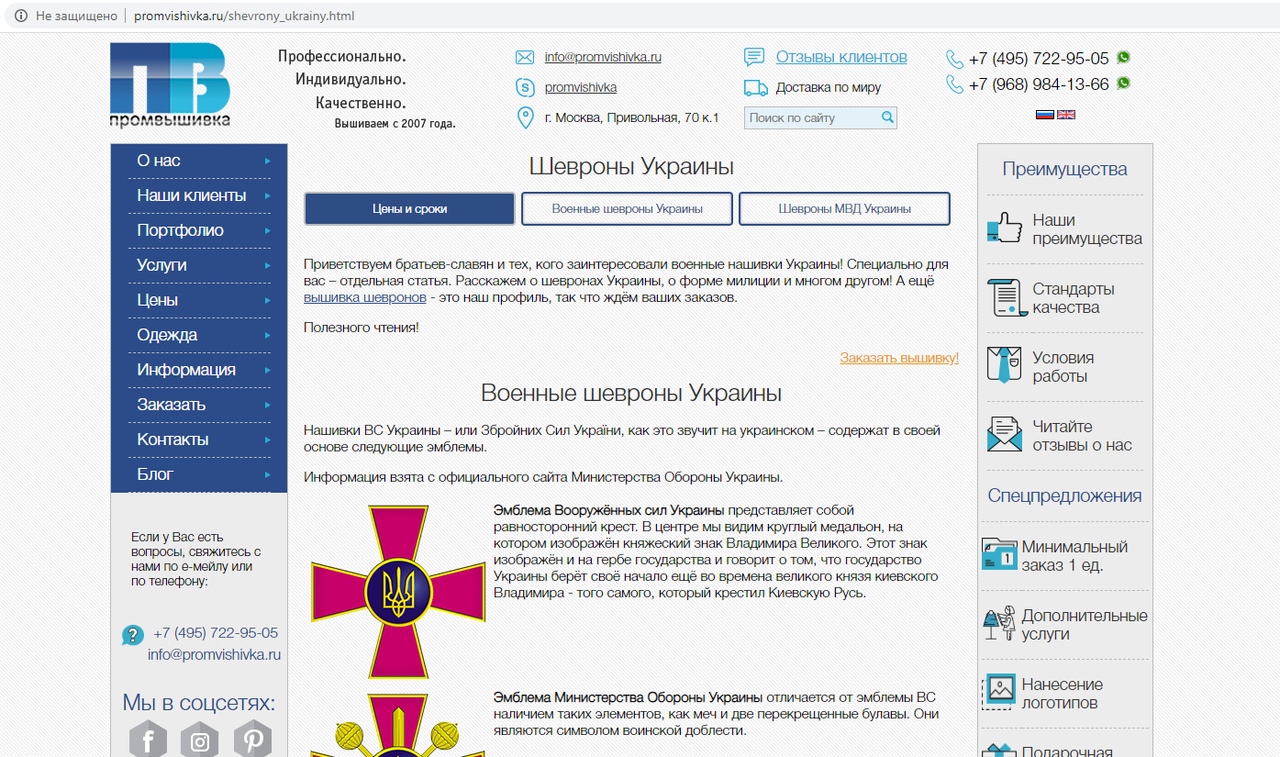Click Спецпредложения heading
The height and width of the screenshot is (757, 1280).
click(1064, 496)
